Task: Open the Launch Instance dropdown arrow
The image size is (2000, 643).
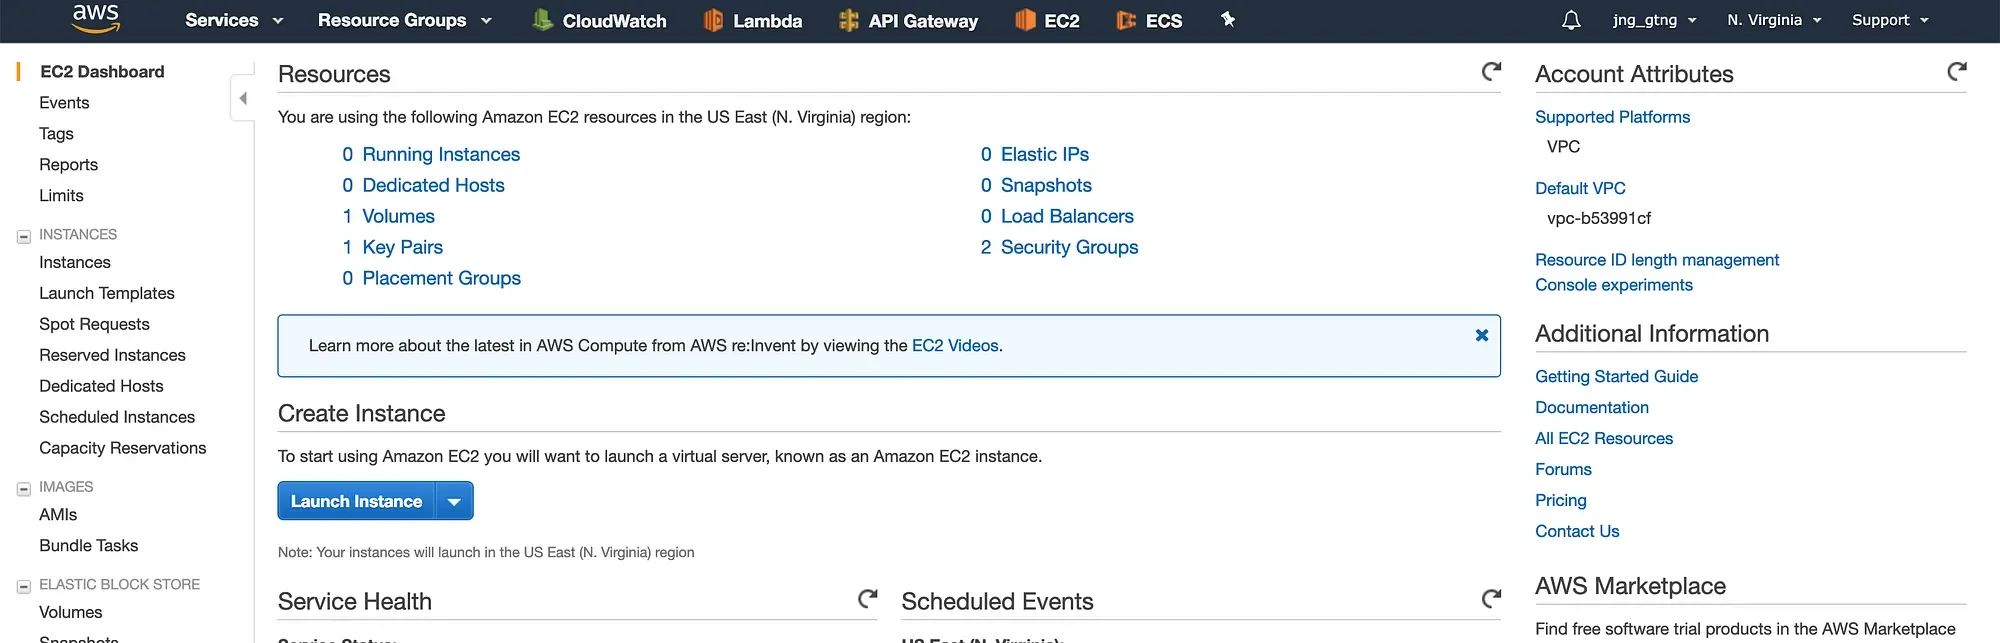Action: click(455, 500)
